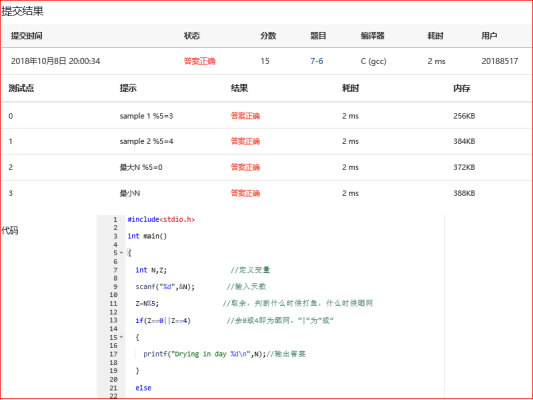Place cursor on Z=N%5; statement

(x=147, y=303)
